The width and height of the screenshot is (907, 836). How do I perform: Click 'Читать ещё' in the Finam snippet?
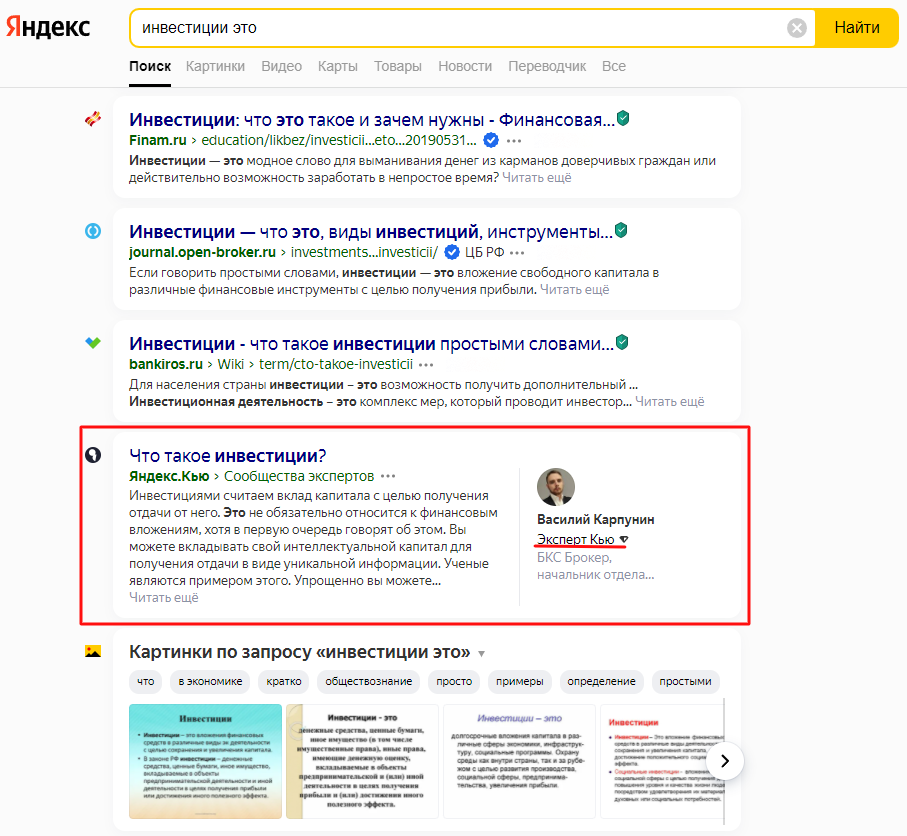click(537, 178)
